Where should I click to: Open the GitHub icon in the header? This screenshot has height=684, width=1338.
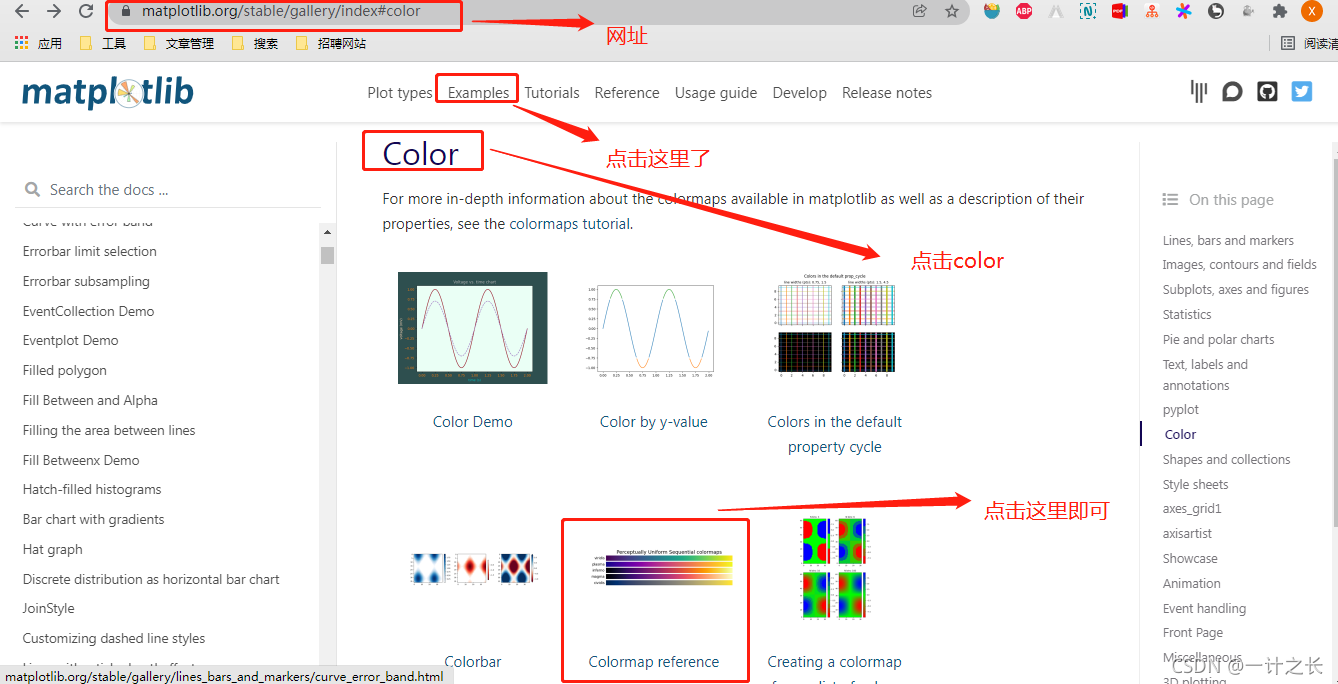click(x=1267, y=92)
